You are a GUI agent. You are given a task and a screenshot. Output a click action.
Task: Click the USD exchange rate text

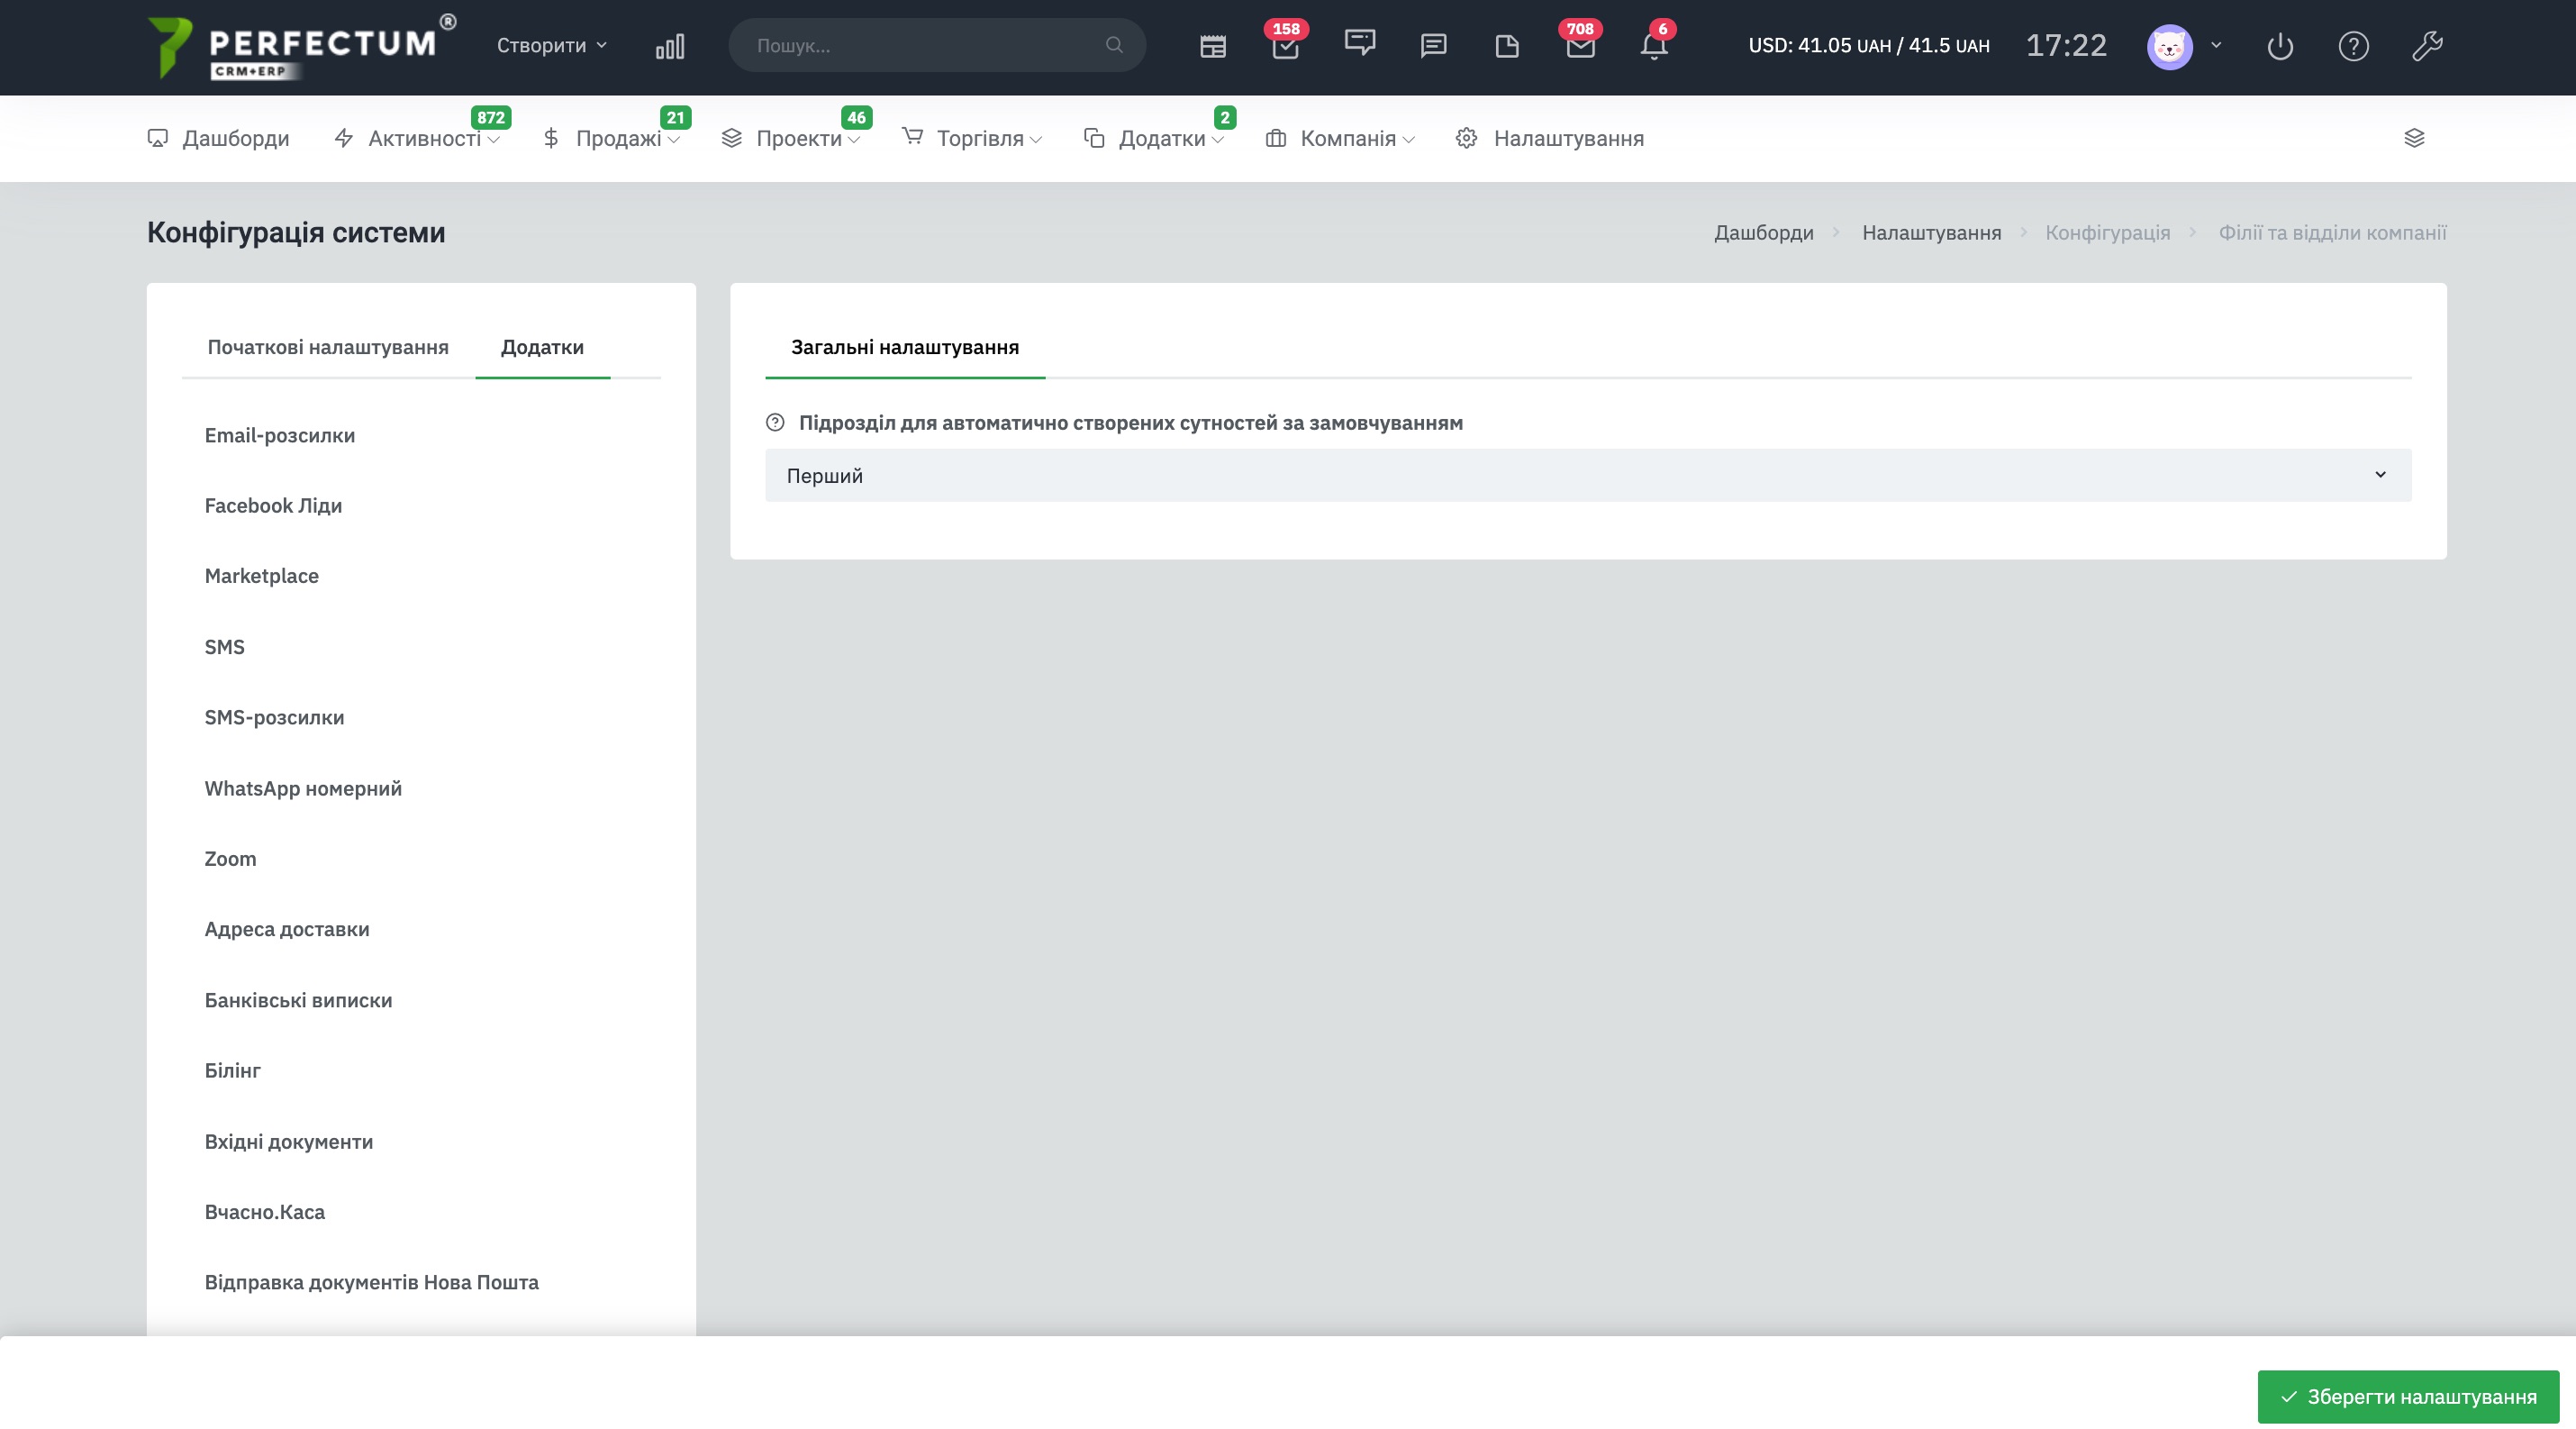click(x=1869, y=45)
